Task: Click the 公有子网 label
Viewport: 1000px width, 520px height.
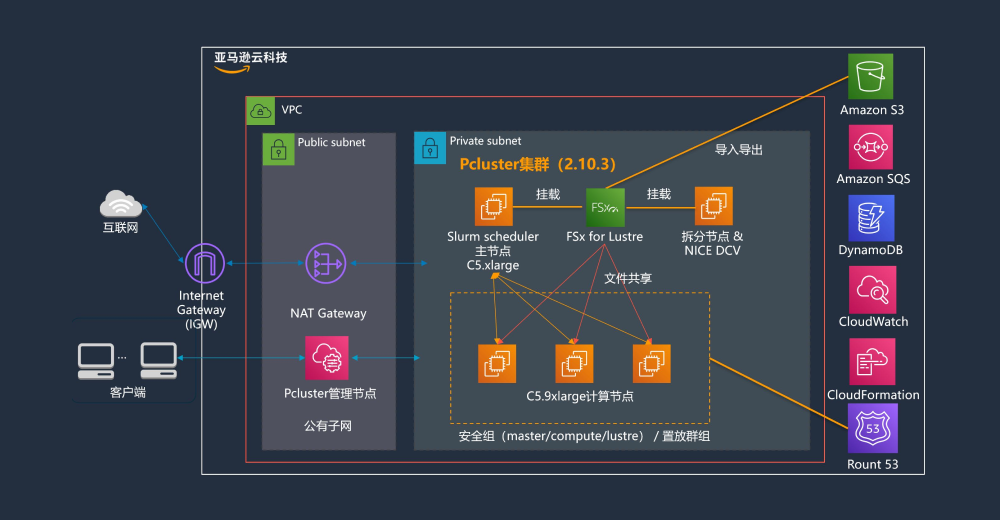Action: point(328,426)
